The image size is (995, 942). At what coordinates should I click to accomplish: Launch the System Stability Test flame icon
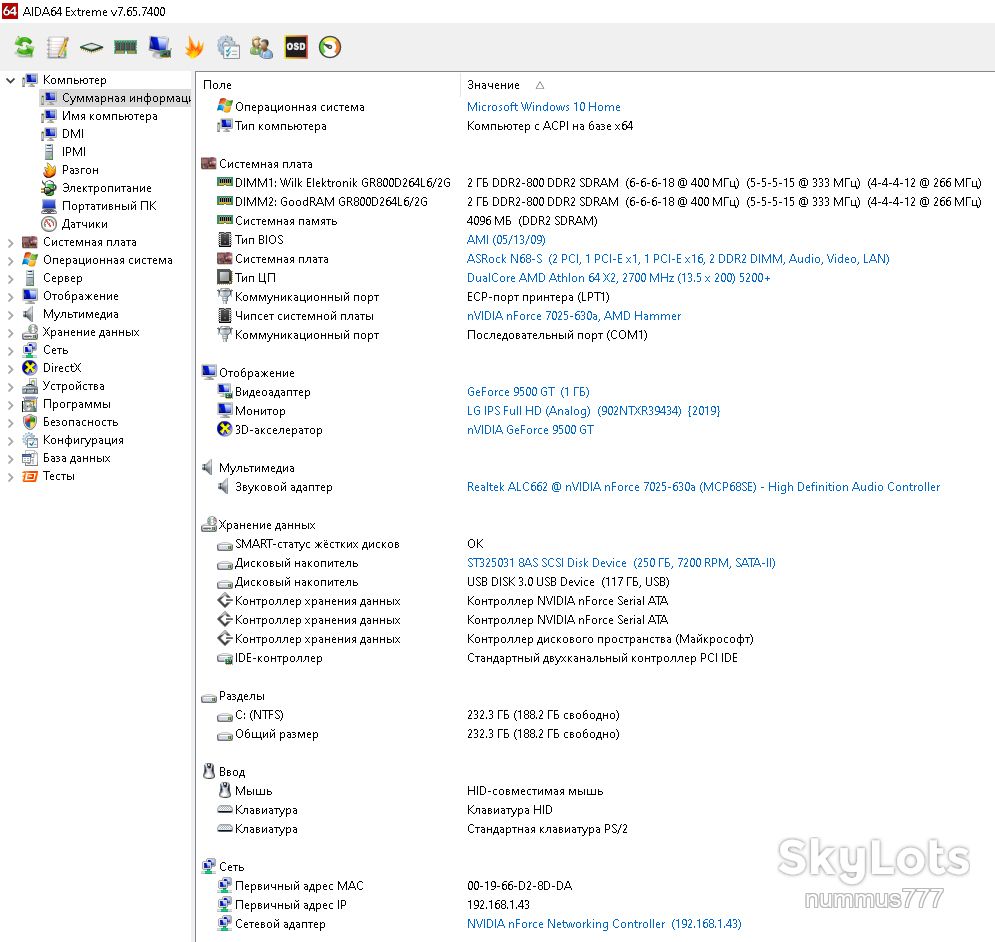point(194,47)
